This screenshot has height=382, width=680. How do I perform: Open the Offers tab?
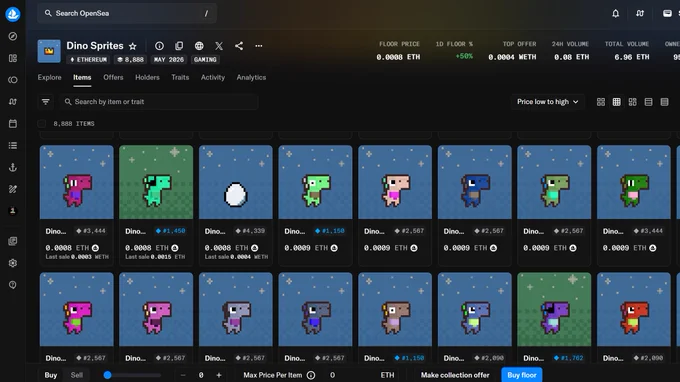pos(113,78)
